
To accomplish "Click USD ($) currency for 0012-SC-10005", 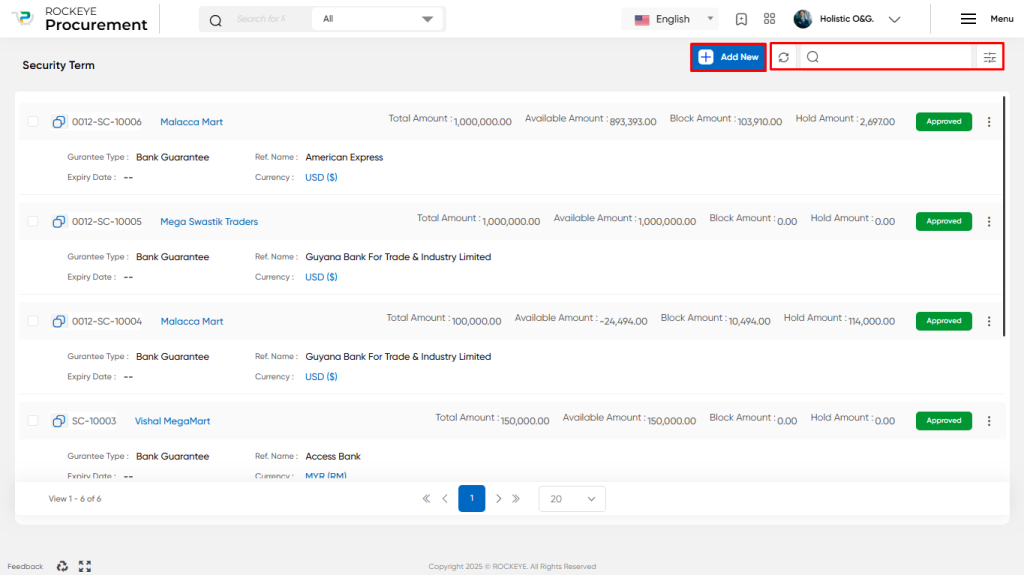I will point(321,277).
